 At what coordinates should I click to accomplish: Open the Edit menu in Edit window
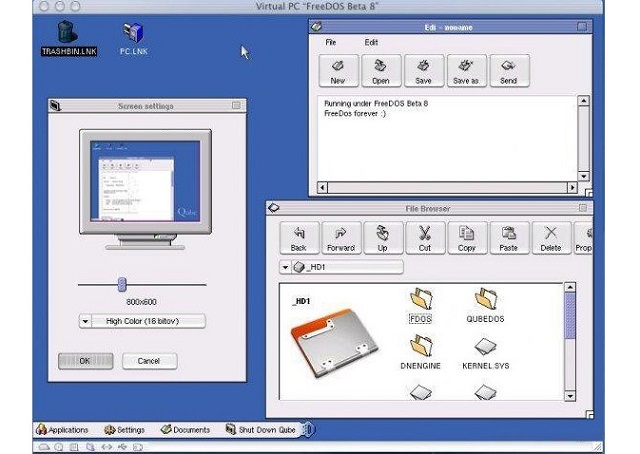(371, 42)
